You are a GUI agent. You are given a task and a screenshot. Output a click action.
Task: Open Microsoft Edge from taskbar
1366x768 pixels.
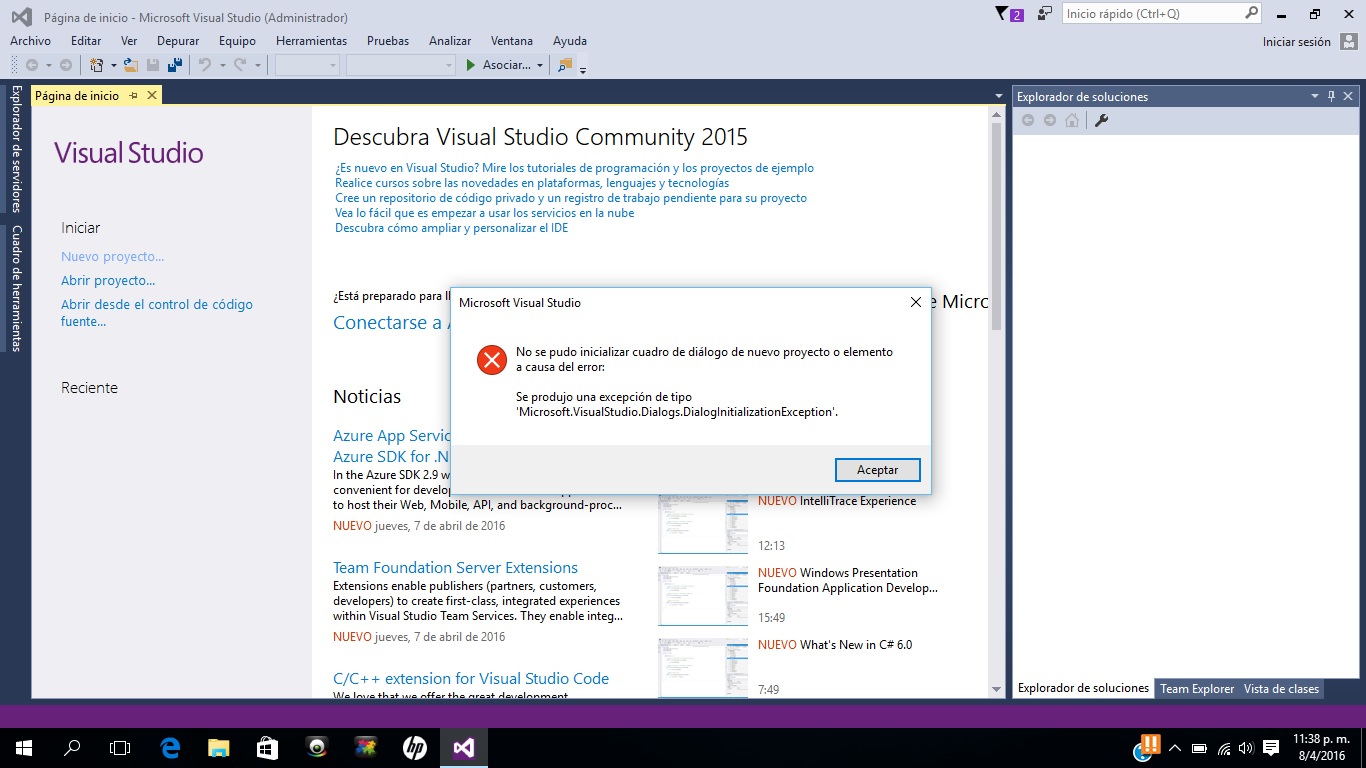click(170, 747)
